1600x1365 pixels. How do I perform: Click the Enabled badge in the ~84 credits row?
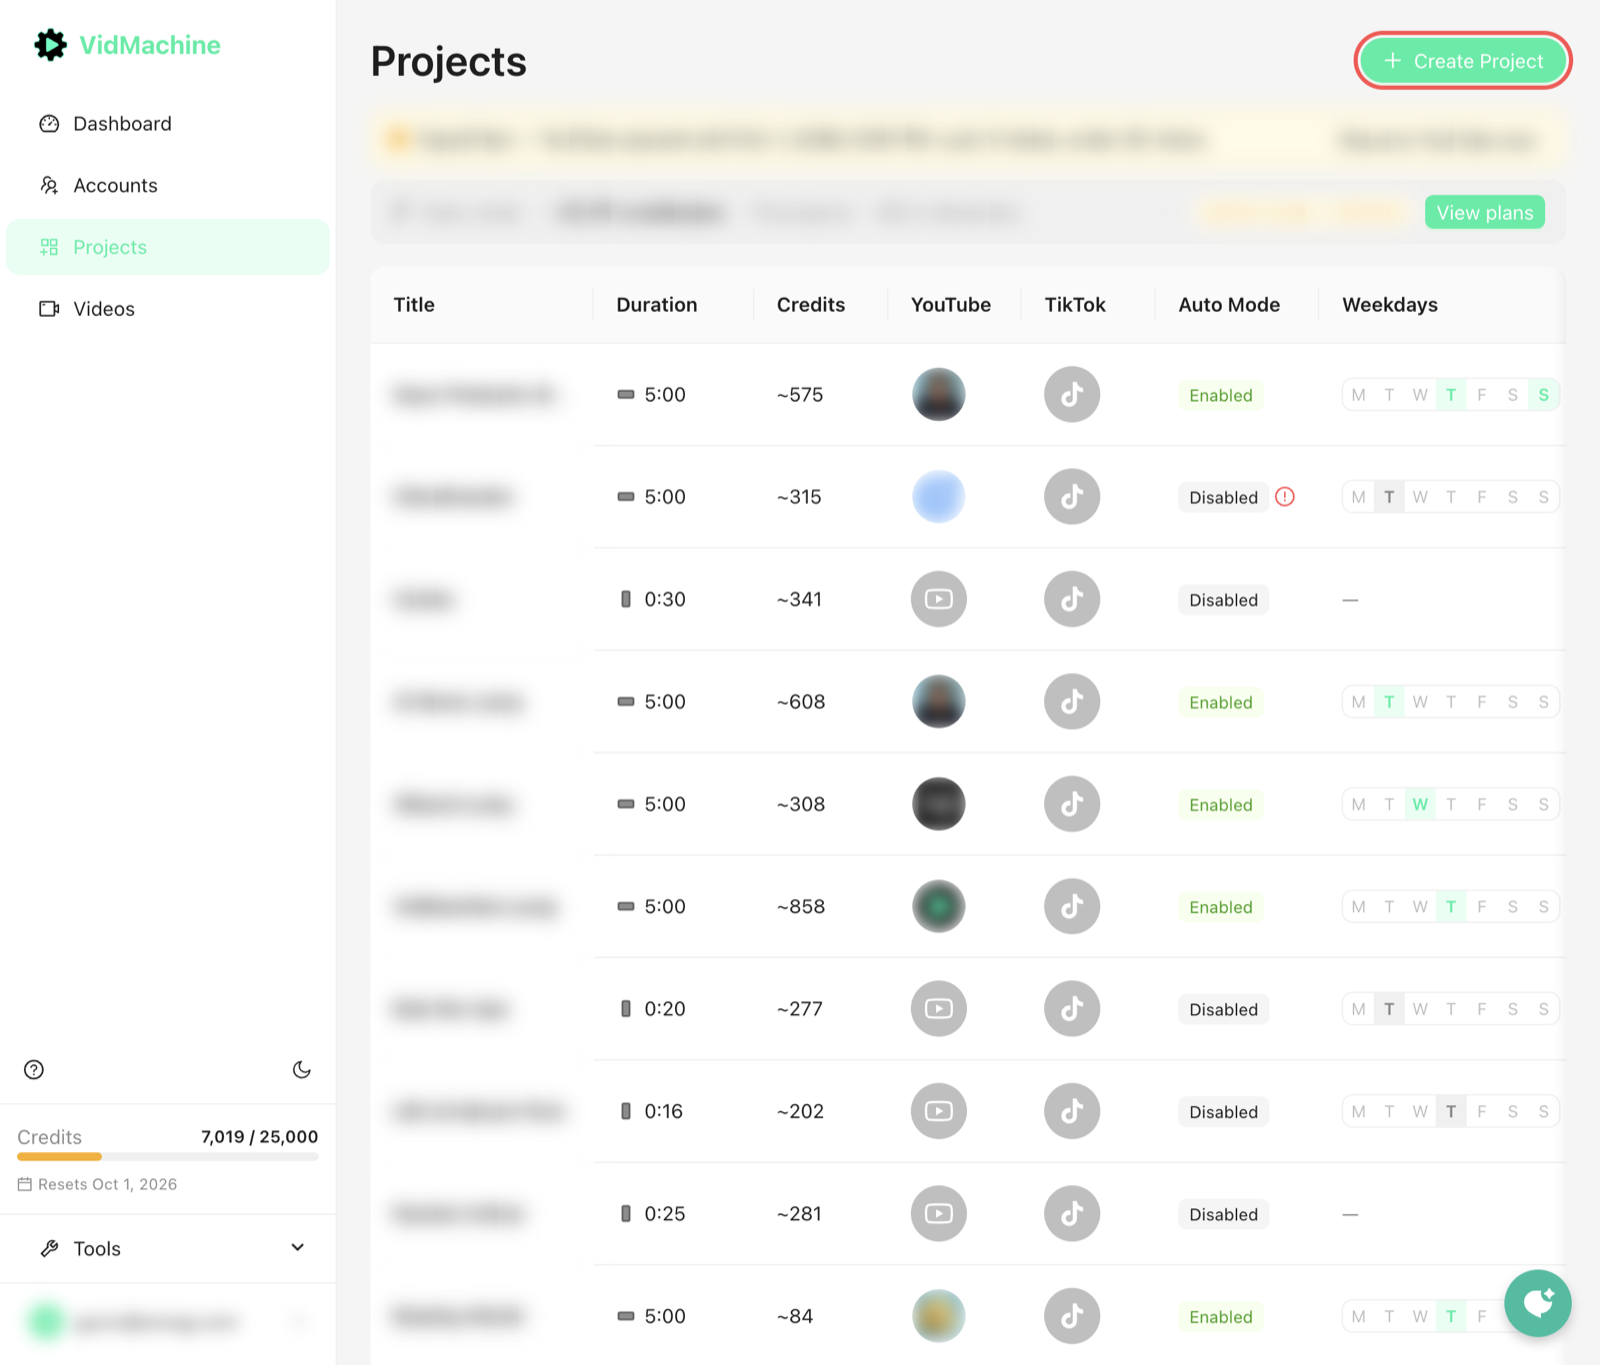click(1221, 1317)
